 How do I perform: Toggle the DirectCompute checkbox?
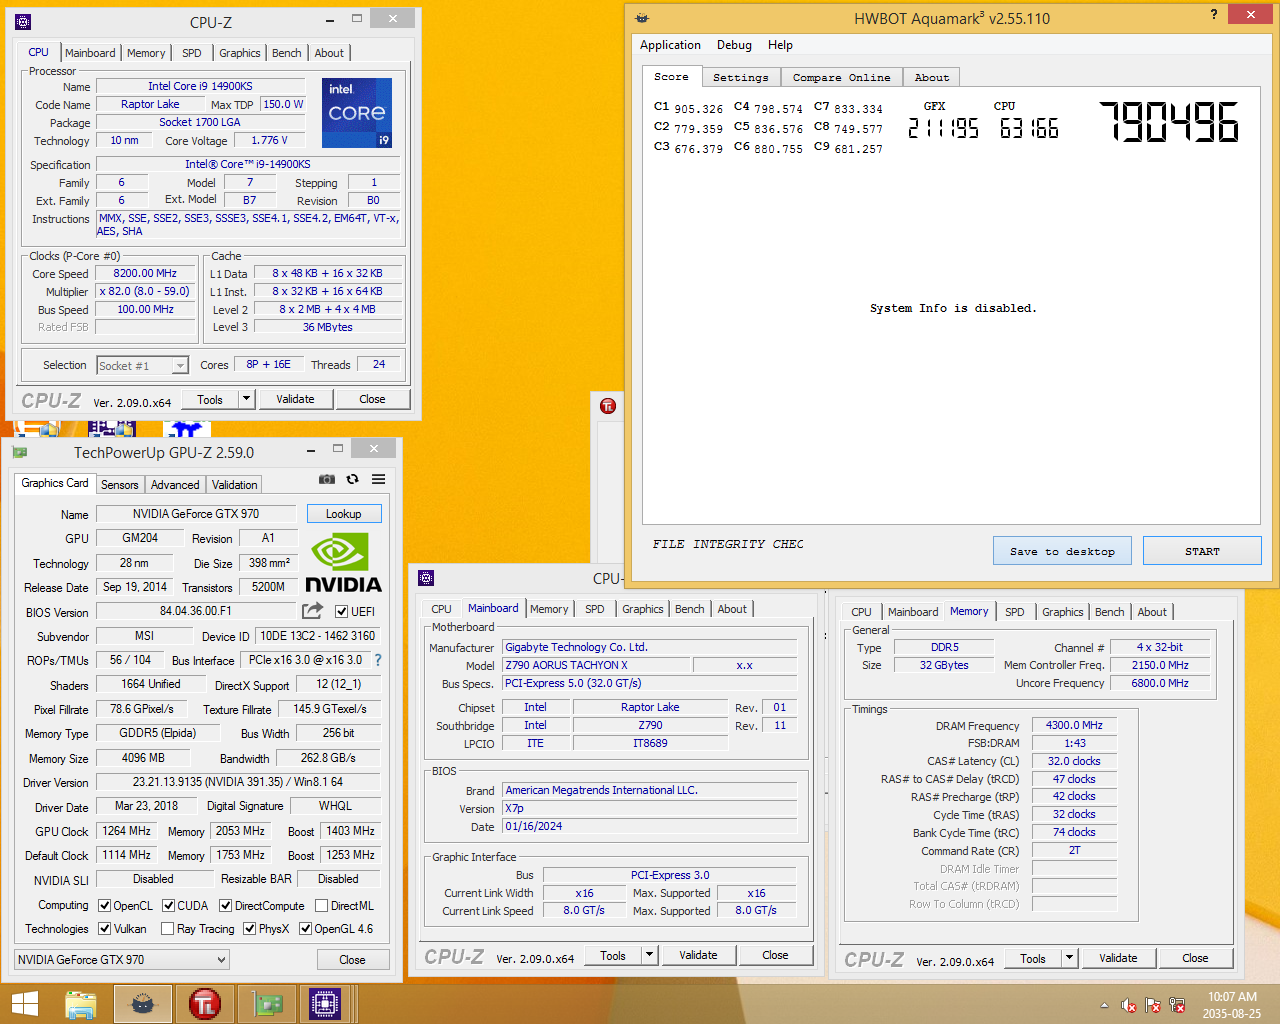coord(225,906)
